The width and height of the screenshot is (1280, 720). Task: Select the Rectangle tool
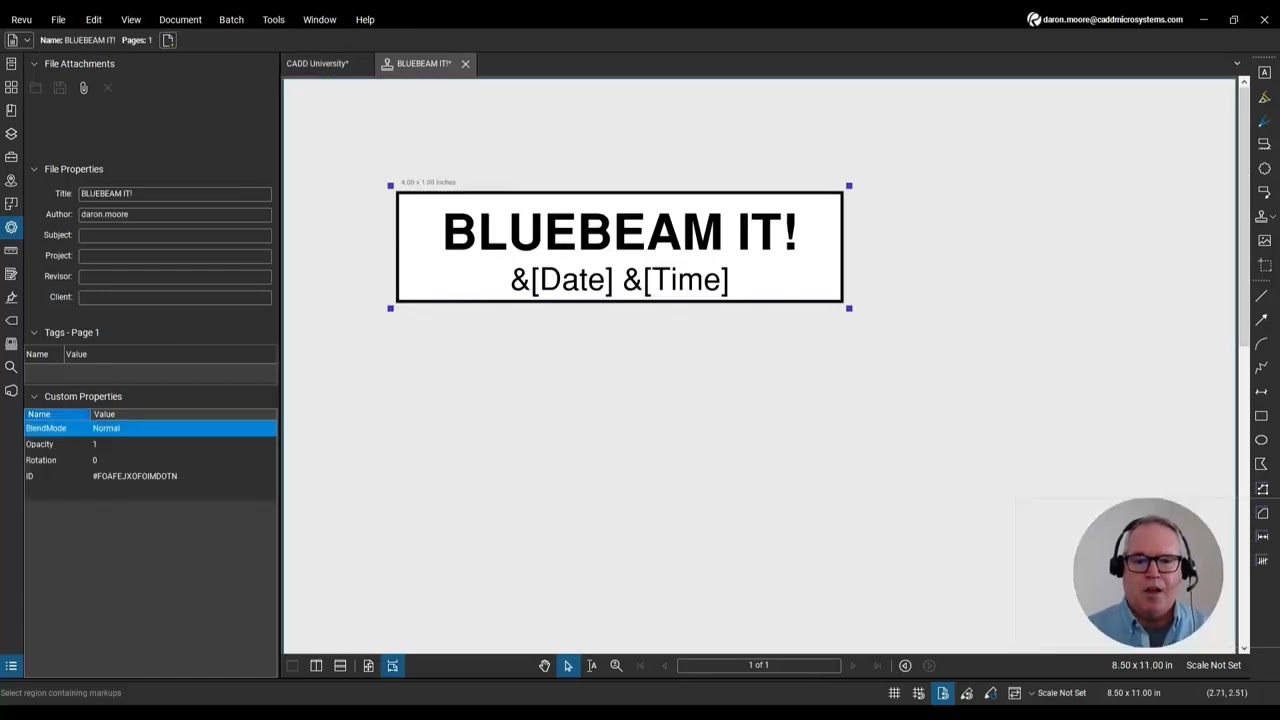pyautogui.click(x=1261, y=416)
